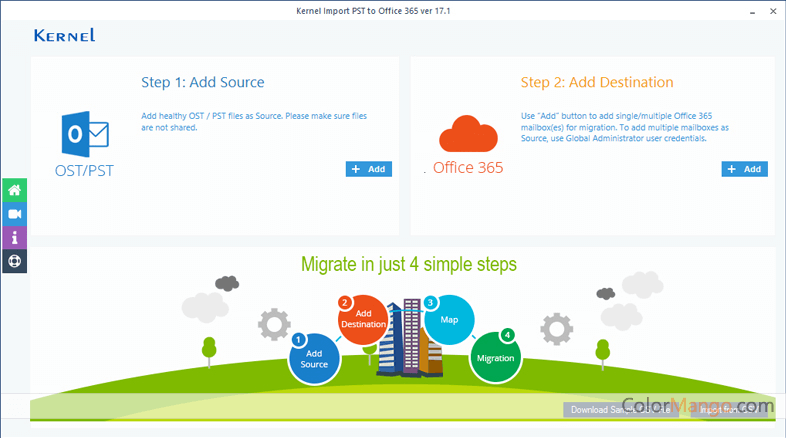The height and width of the screenshot is (438, 786).
Task: Click the "OST/PST" label
Action: coord(84,170)
